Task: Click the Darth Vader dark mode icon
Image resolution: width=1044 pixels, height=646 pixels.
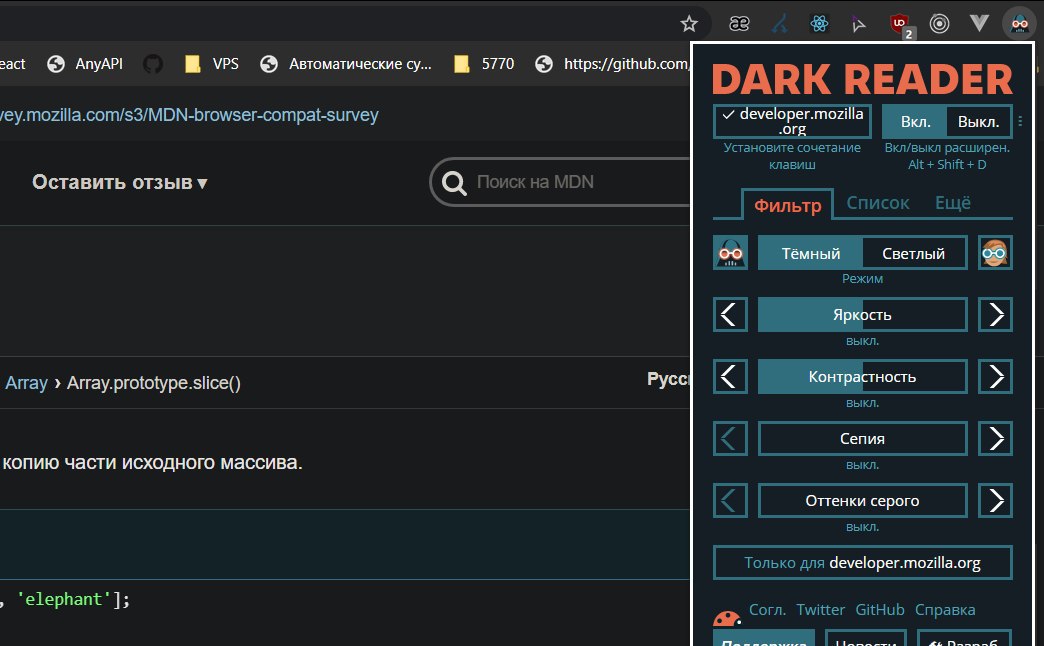Action: pos(730,253)
